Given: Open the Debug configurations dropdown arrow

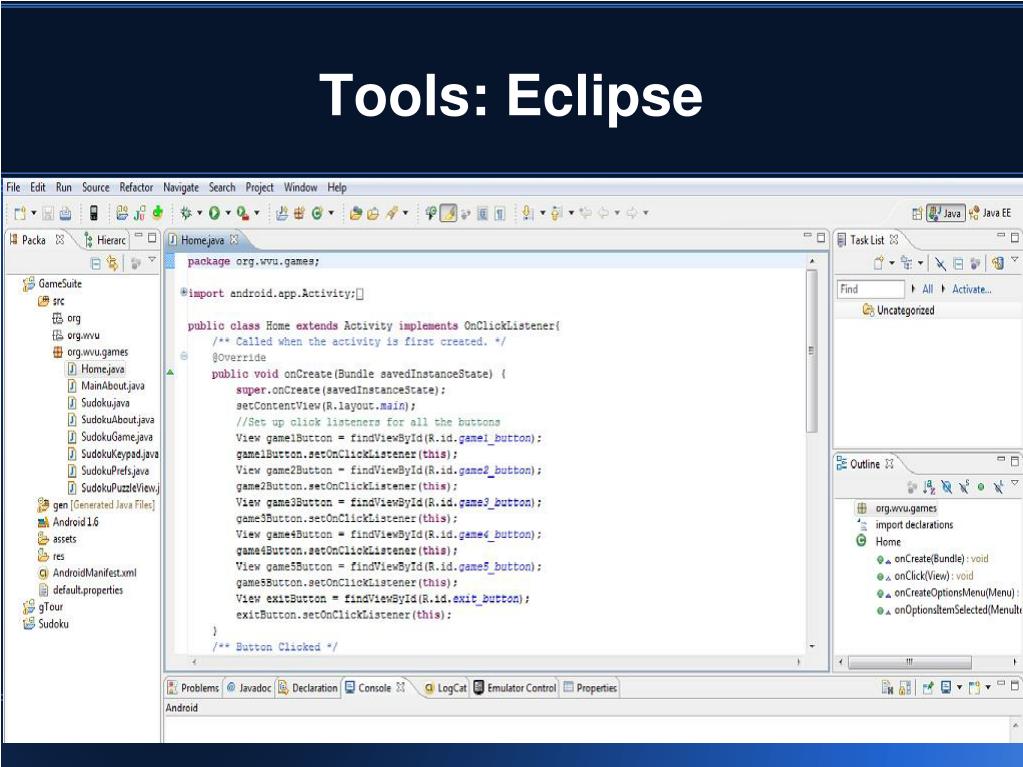Looking at the screenshot, I should 200,213.
